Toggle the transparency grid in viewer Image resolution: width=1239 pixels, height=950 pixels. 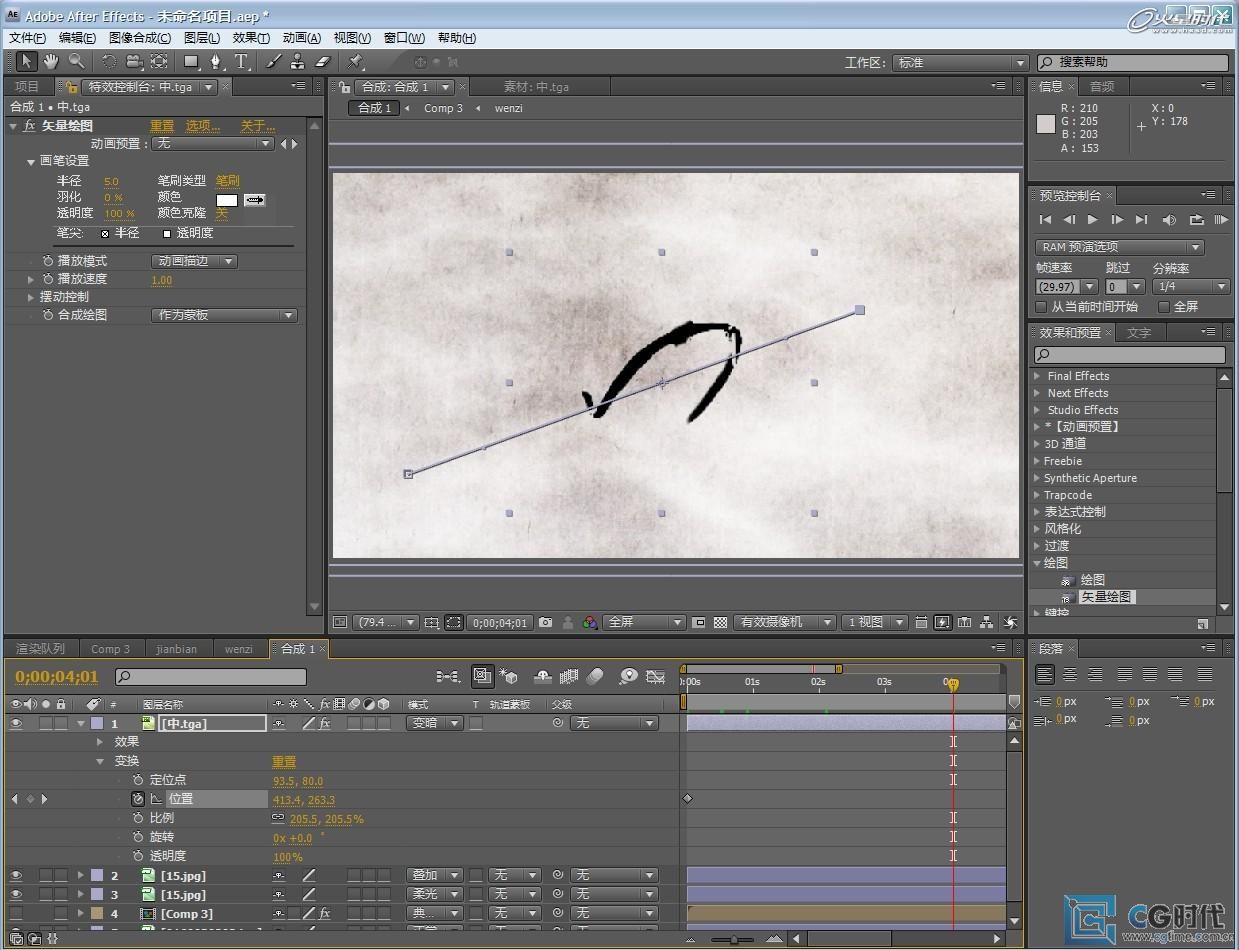pyautogui.click(x=720, y=622)
